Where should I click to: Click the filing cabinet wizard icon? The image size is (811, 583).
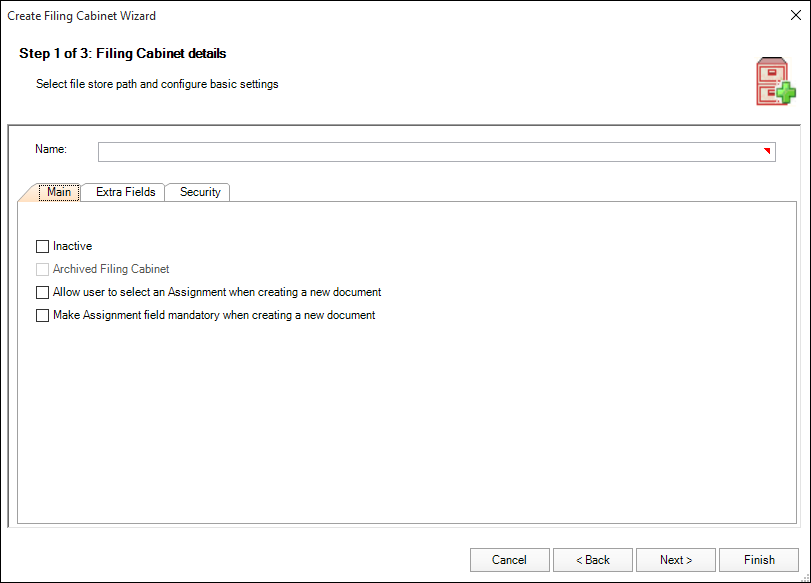point(775,82)
